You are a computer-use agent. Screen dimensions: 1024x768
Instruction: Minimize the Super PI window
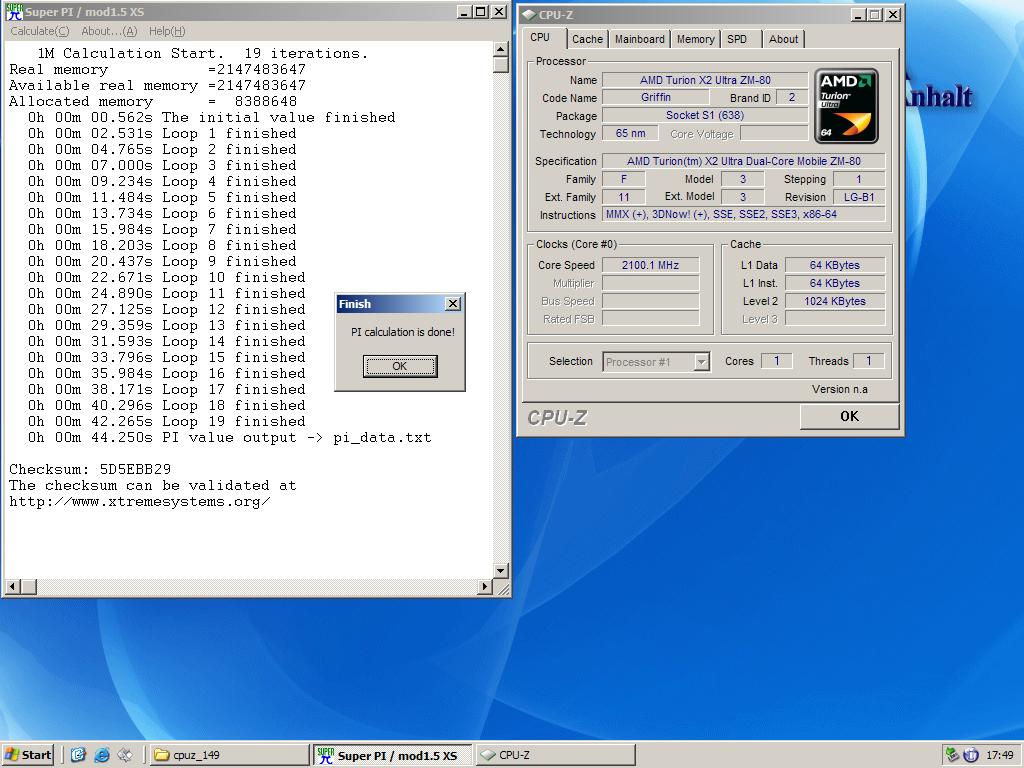[x=464, y=12]
